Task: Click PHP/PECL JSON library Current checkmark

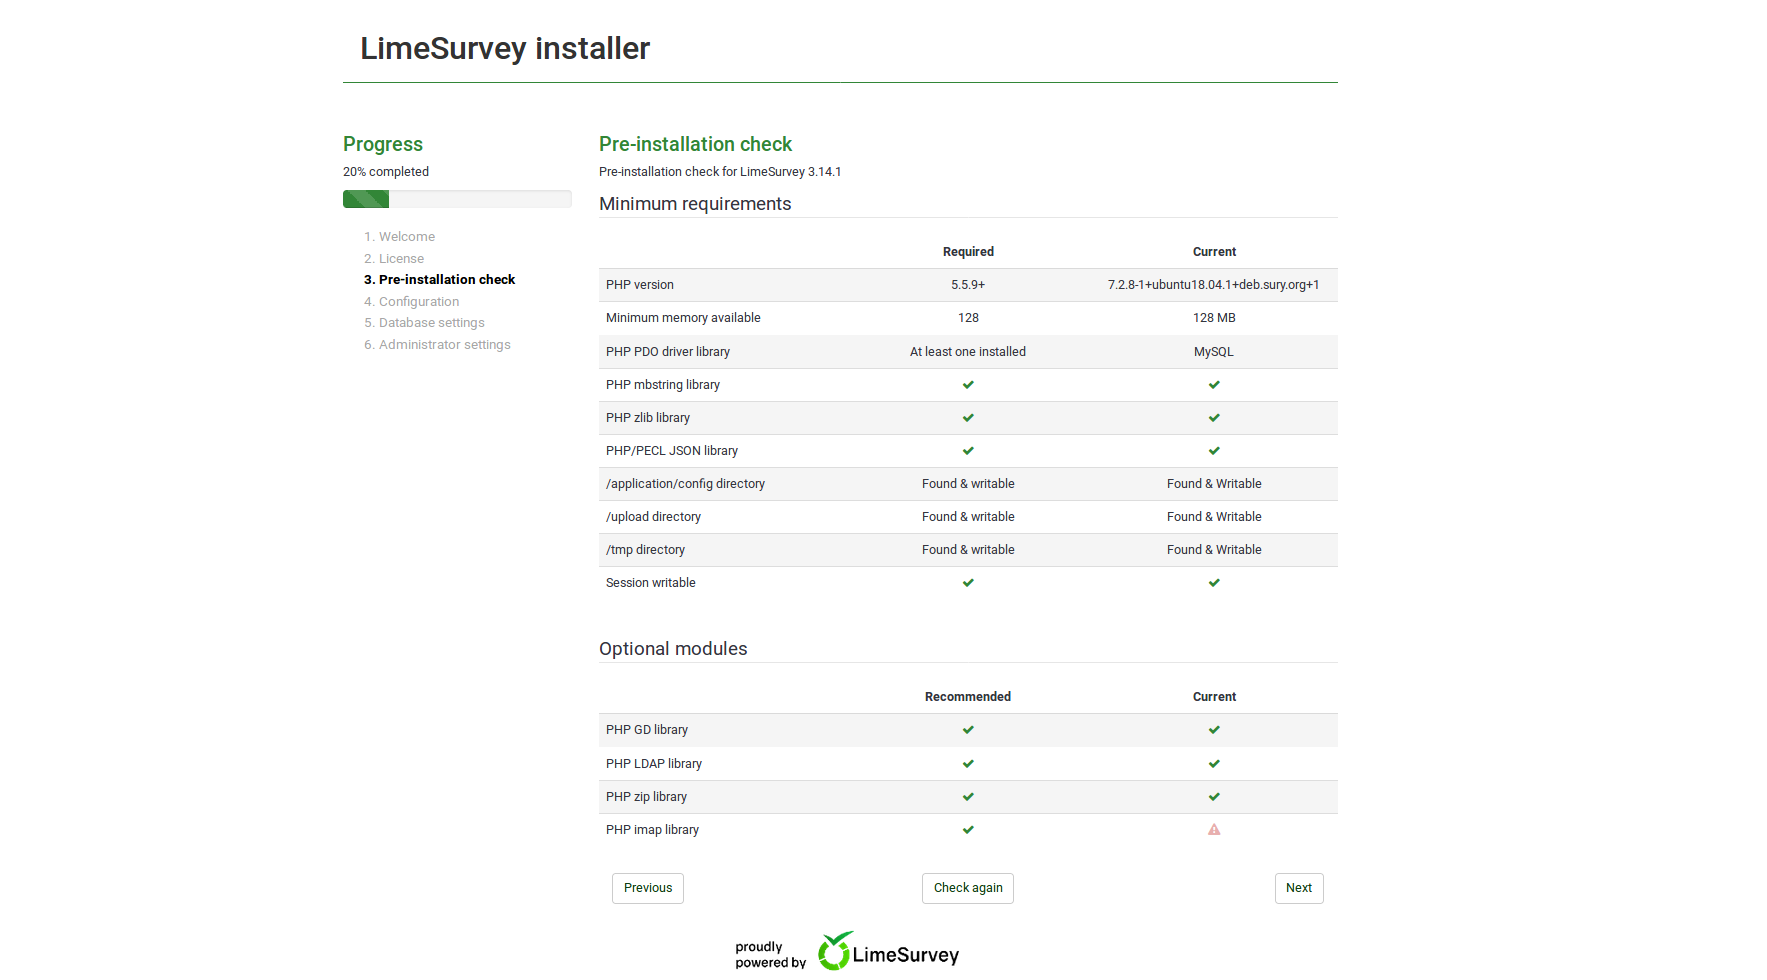Action: (1214, 451)
